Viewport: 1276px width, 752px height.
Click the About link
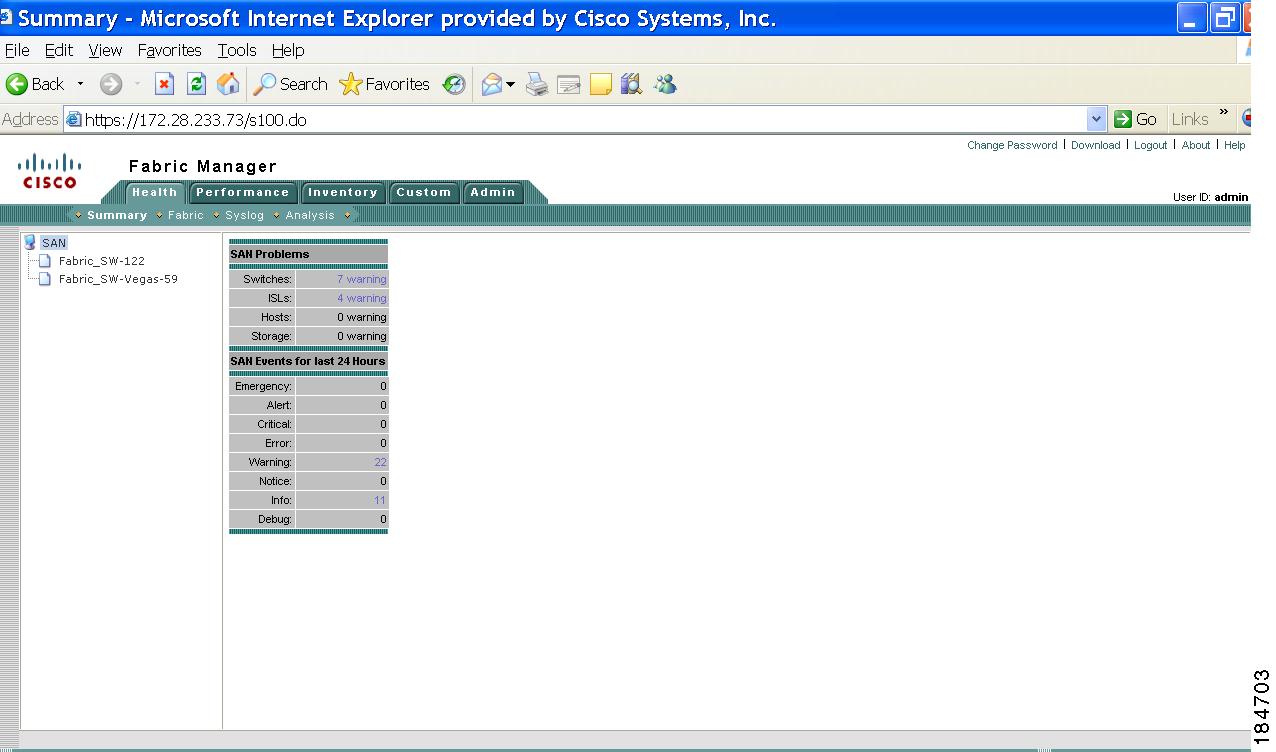tap(1196, 145)
